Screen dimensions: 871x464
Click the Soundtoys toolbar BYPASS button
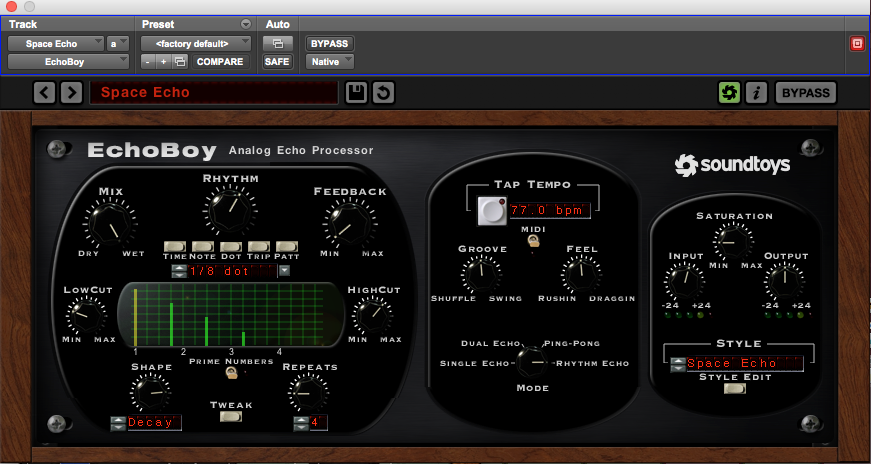805,93
